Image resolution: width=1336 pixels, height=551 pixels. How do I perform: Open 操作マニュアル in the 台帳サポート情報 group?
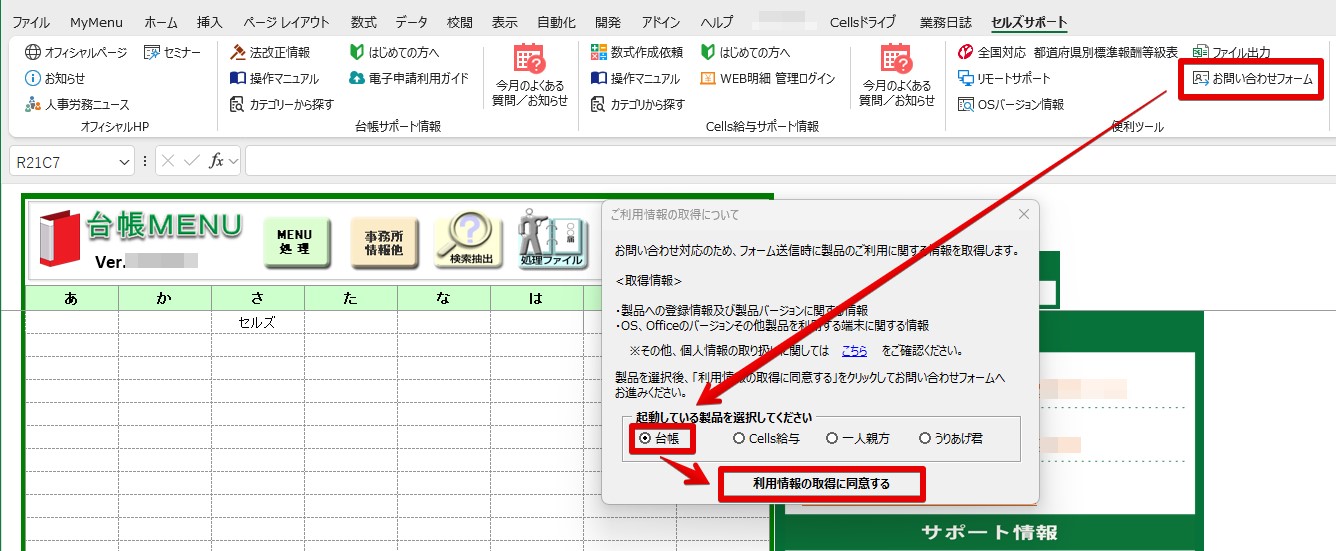coord(274,78)
